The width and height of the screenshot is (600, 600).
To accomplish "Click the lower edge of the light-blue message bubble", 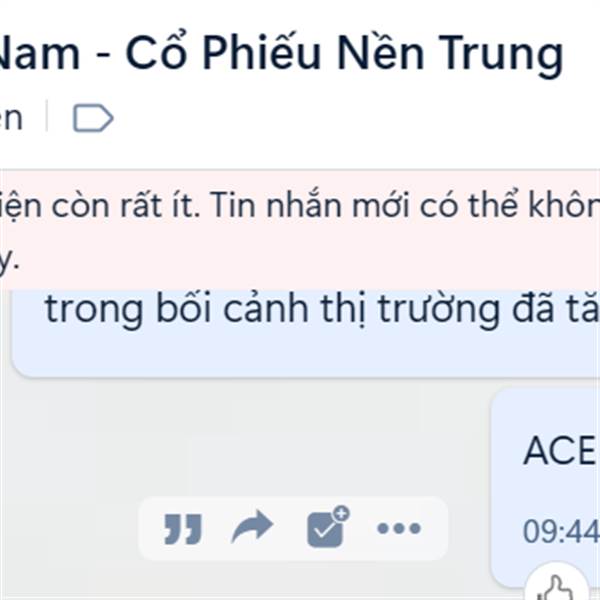I will tap(306, 367).
